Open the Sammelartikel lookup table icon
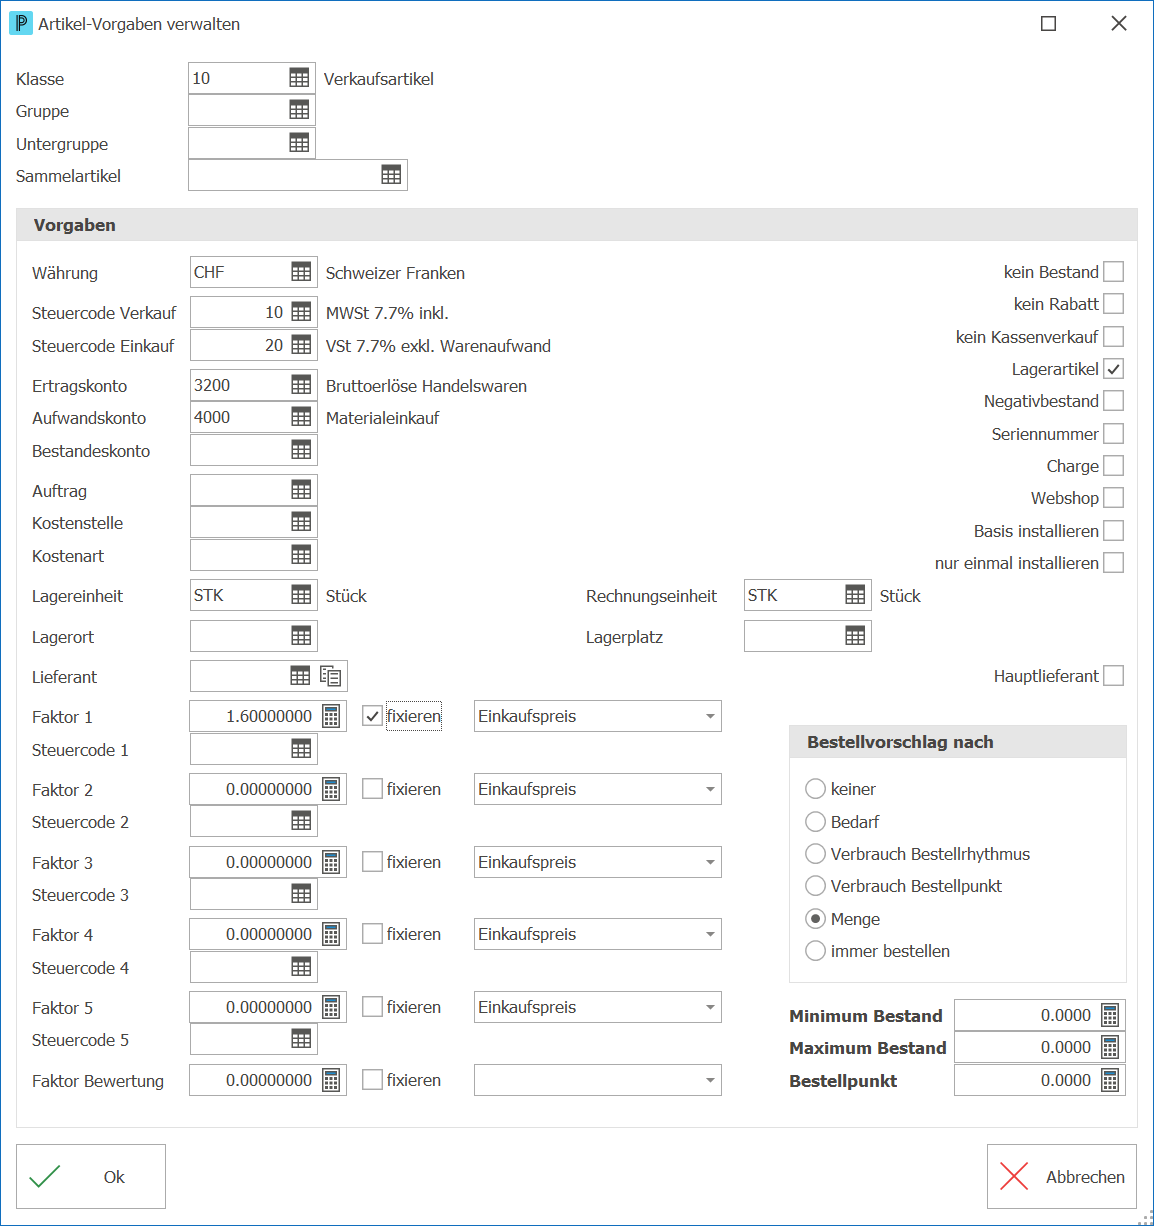The width and height of the screenshot is (1154, 1226). coord(391,175)
